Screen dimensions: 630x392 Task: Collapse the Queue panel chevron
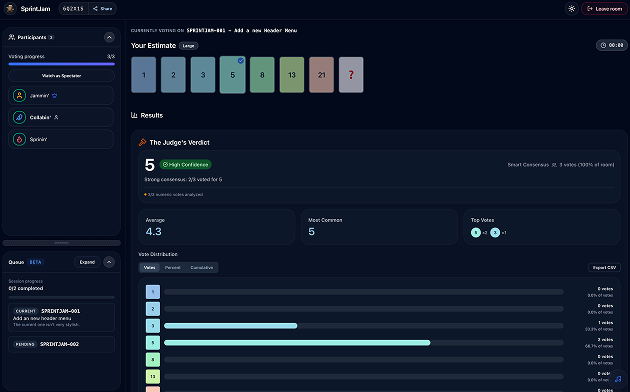point(109,262)
